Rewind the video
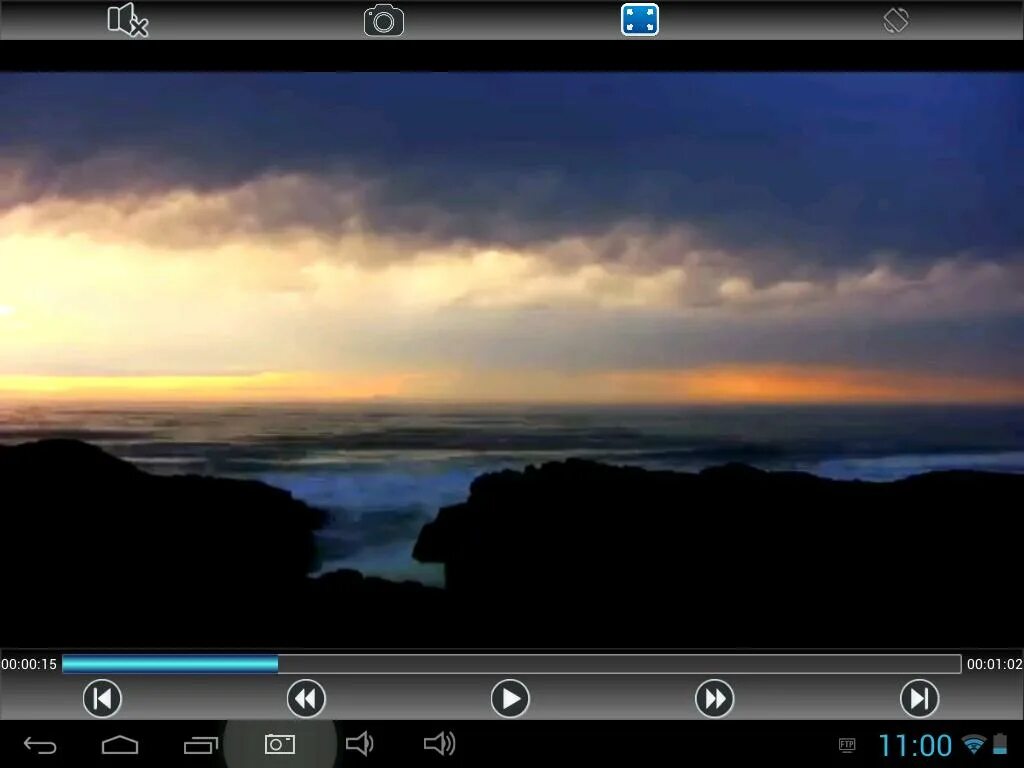1024x768 pixels. (306, 698)
